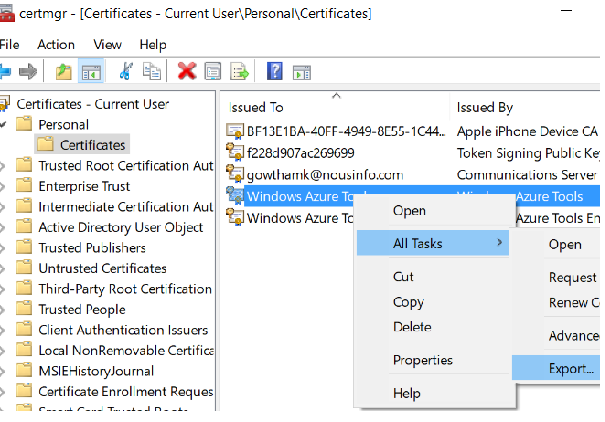
Task: Click the Copy toolbar icon
Action: pos(151,71)
